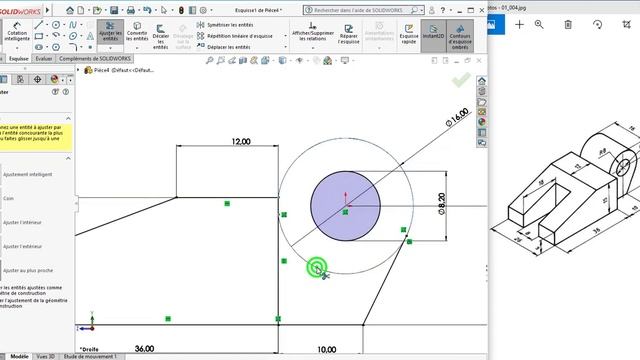
Task: Open dropdown under Ajuster les entités
Action: point(110,48)
